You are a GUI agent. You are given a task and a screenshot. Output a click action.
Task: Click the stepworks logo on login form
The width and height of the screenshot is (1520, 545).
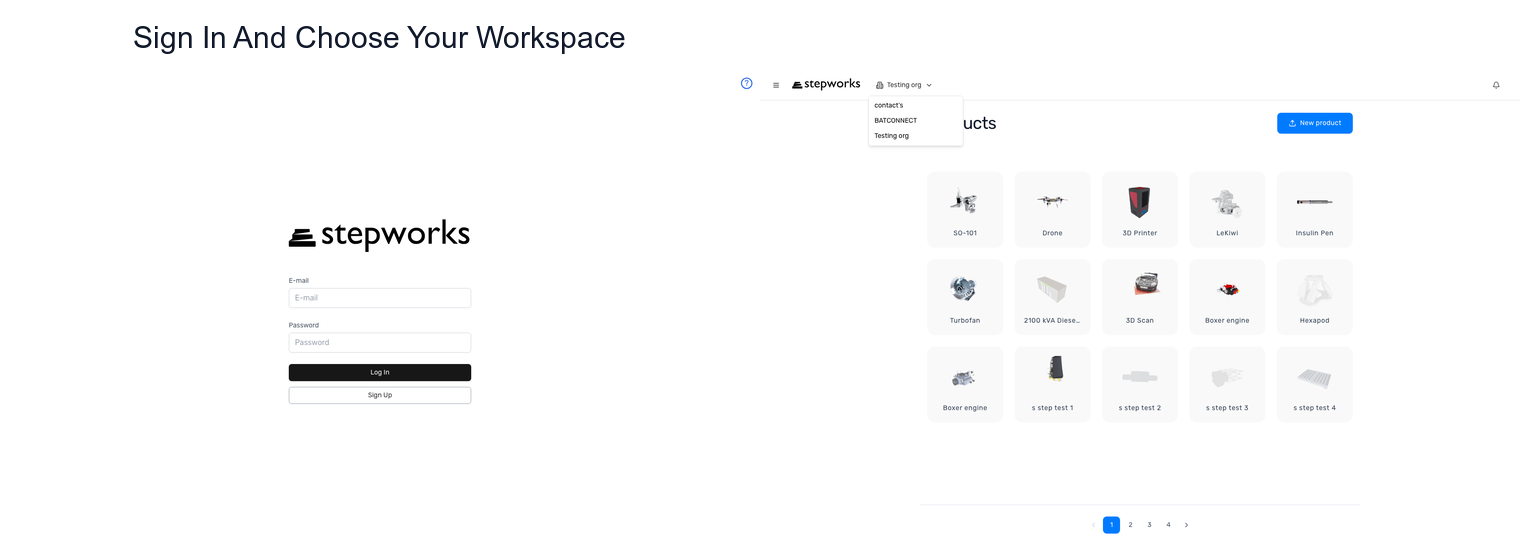pyautogui.click(x=379, y=235)
